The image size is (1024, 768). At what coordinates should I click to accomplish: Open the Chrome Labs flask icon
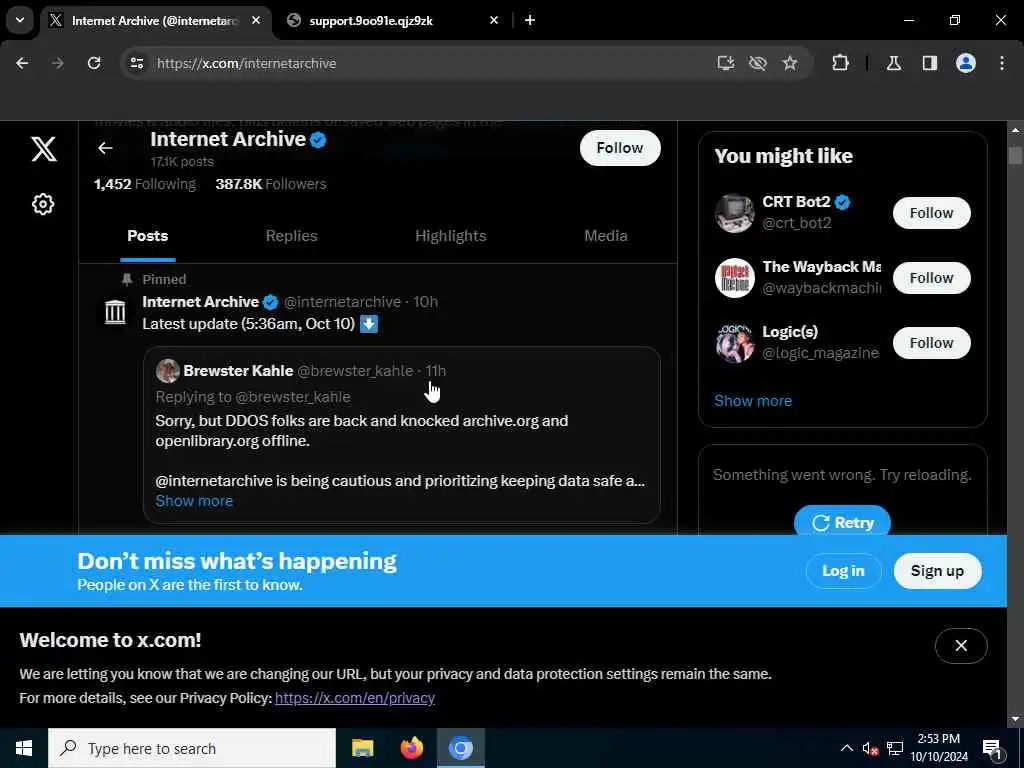[x=894, y=63]
